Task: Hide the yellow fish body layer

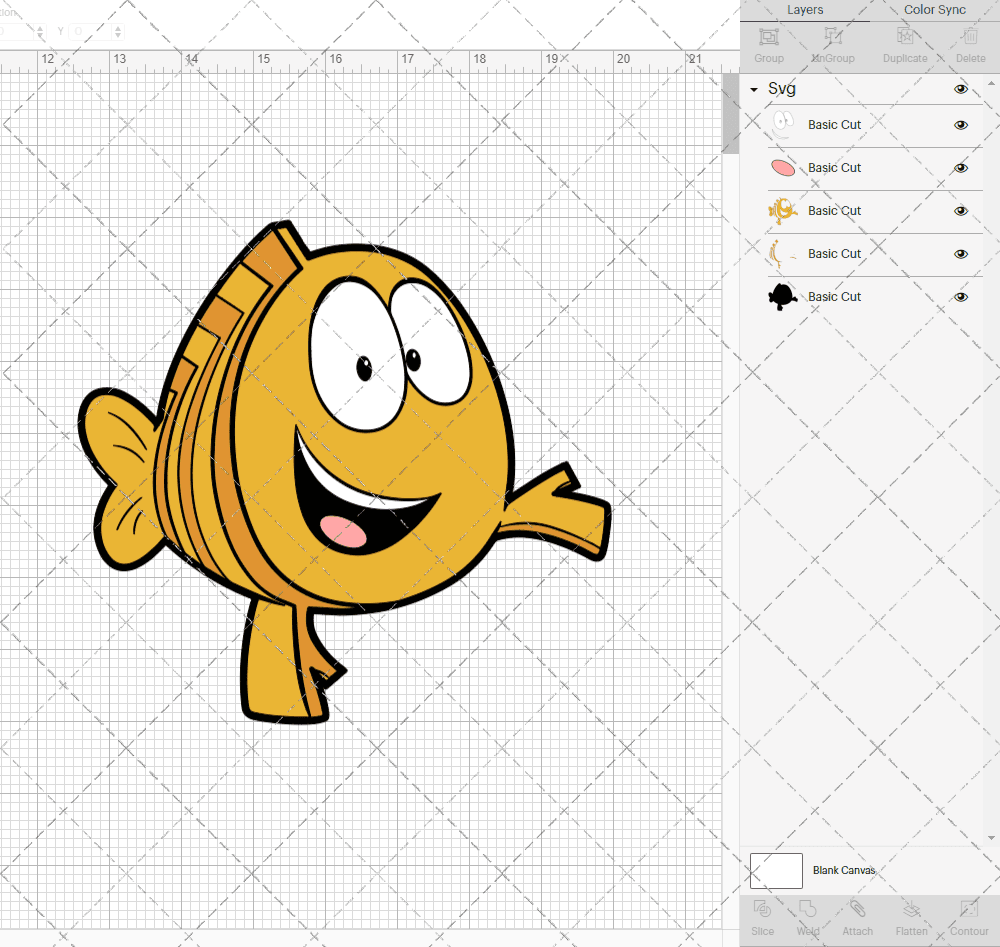Action: click(960, 211)
